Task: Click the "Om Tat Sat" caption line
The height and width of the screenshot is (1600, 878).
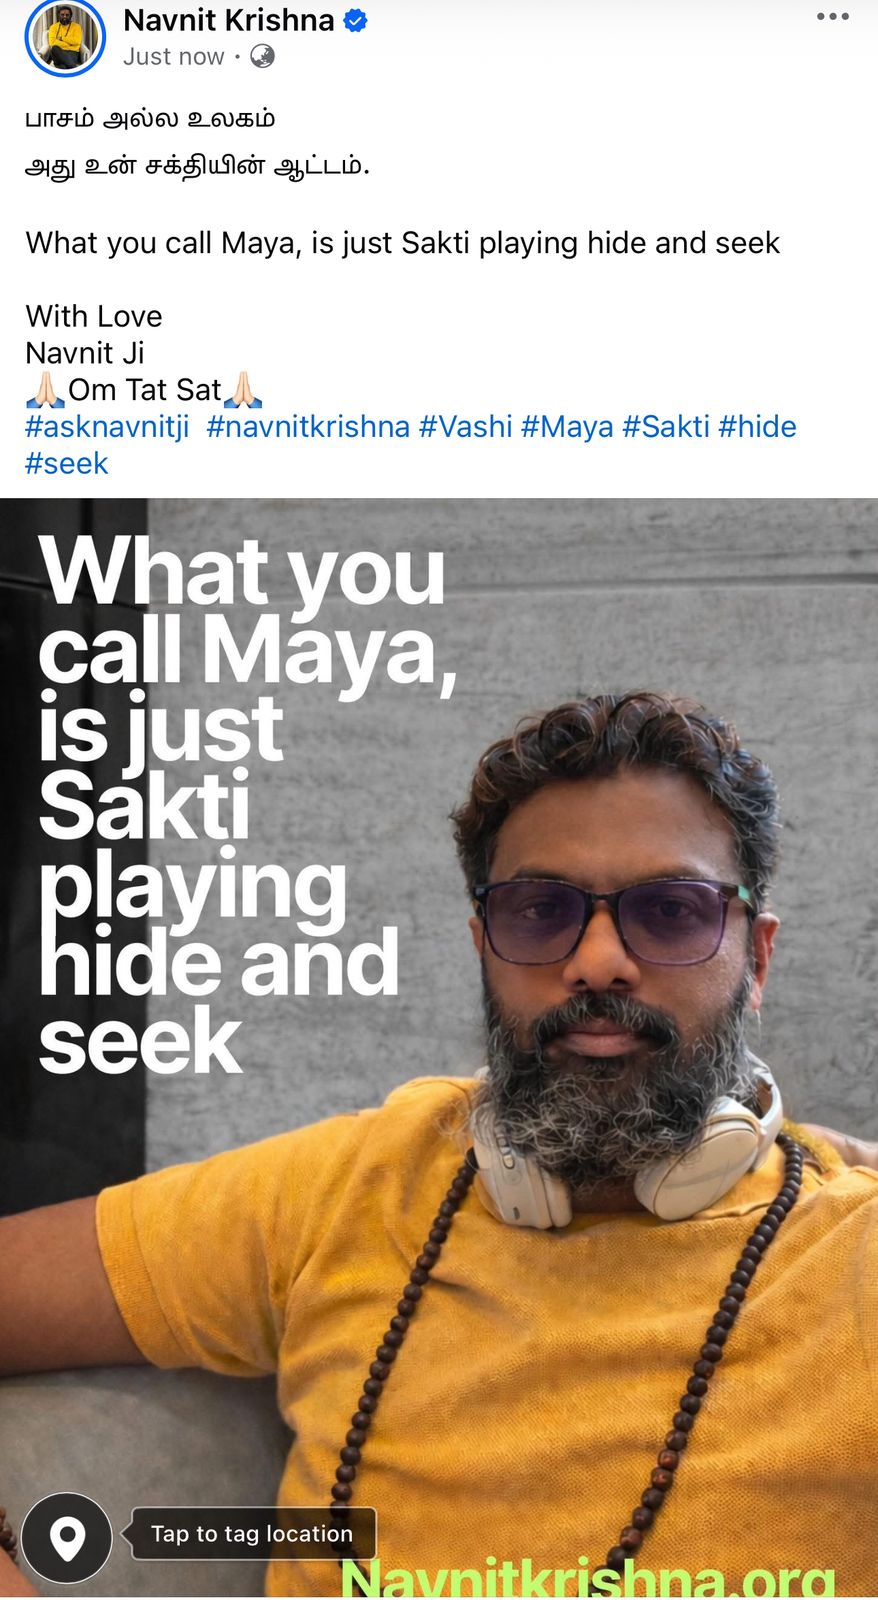Action: [x=144, y=390]
